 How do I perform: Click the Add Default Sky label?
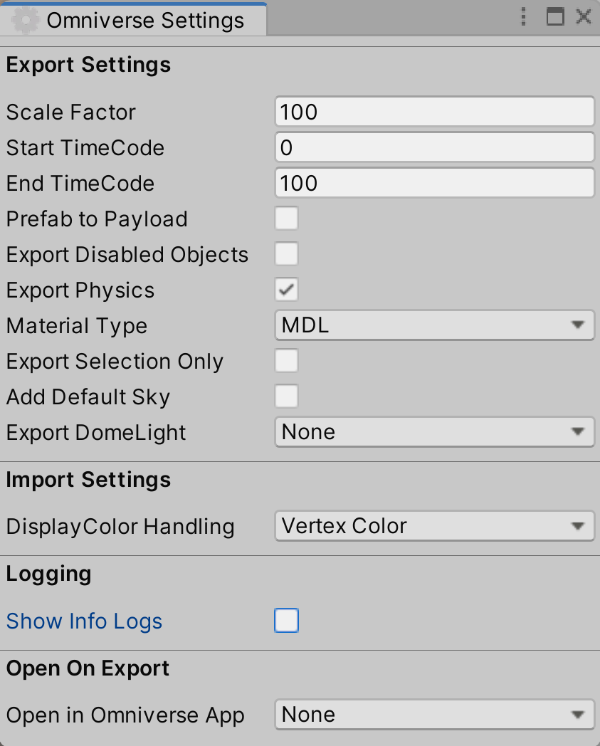click(88, 397)
